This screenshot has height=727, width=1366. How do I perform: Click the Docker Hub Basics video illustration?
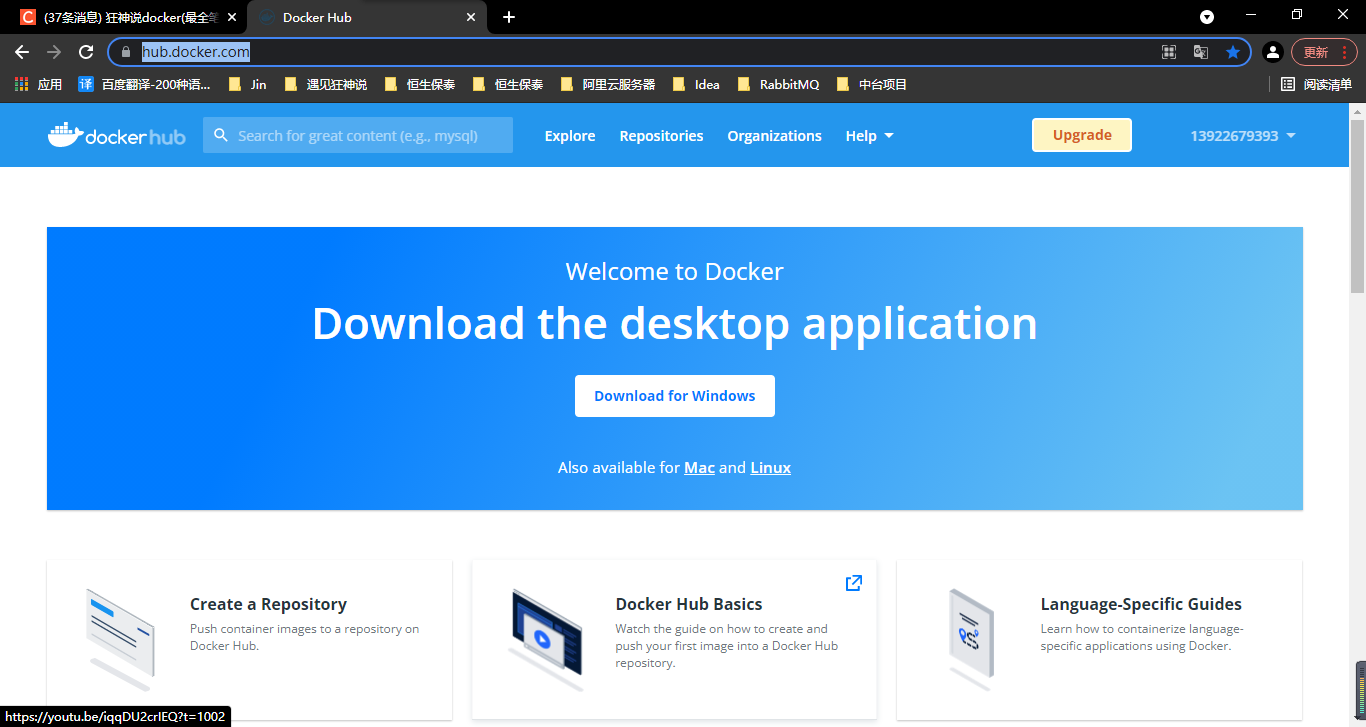(546, 638)
